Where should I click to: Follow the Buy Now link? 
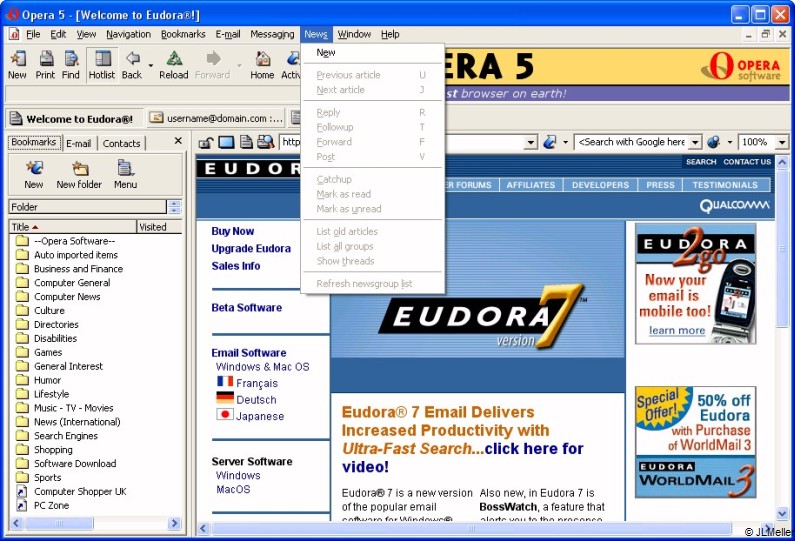233,231
